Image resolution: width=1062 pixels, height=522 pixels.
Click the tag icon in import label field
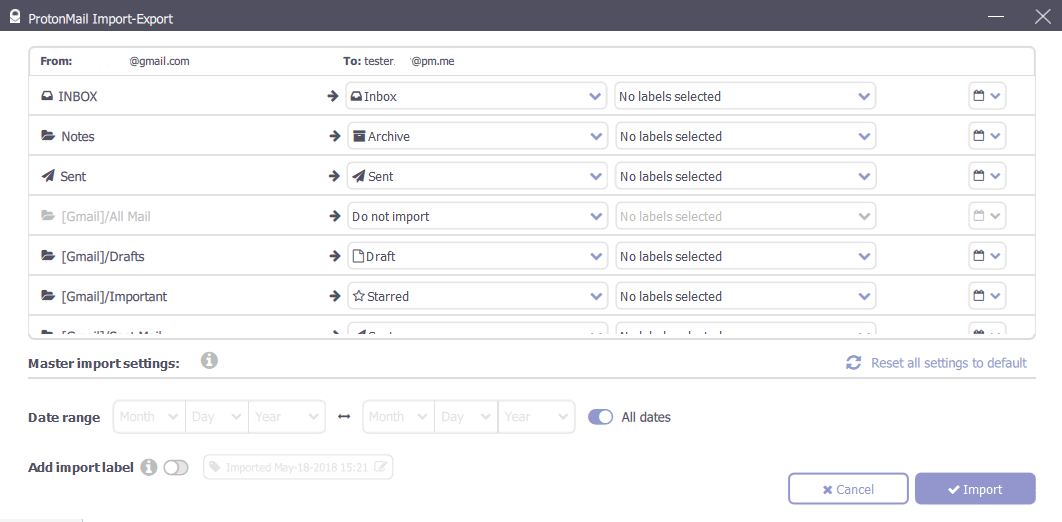coord(215,467)
